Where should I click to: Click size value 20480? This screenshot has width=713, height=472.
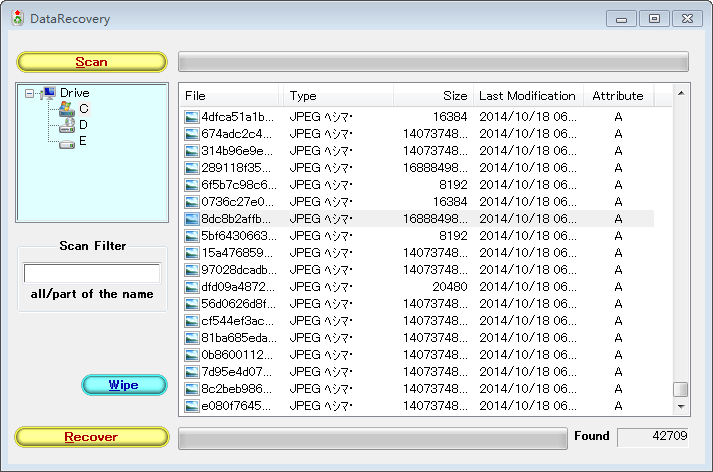pos(450,287)
